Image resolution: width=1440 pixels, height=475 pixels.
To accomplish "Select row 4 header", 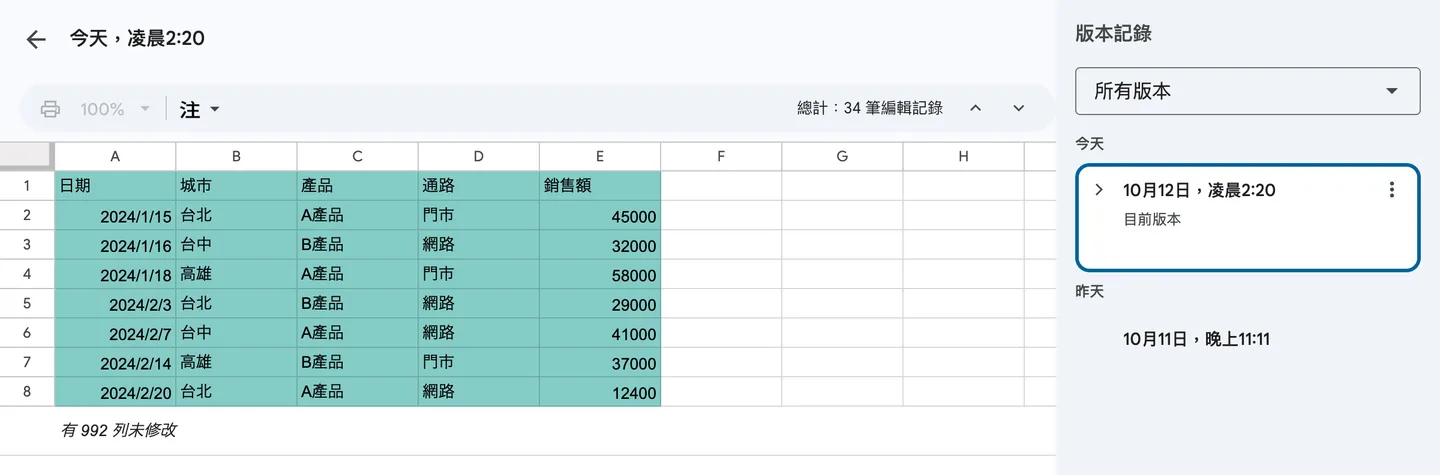I will (x=27, y=274).
